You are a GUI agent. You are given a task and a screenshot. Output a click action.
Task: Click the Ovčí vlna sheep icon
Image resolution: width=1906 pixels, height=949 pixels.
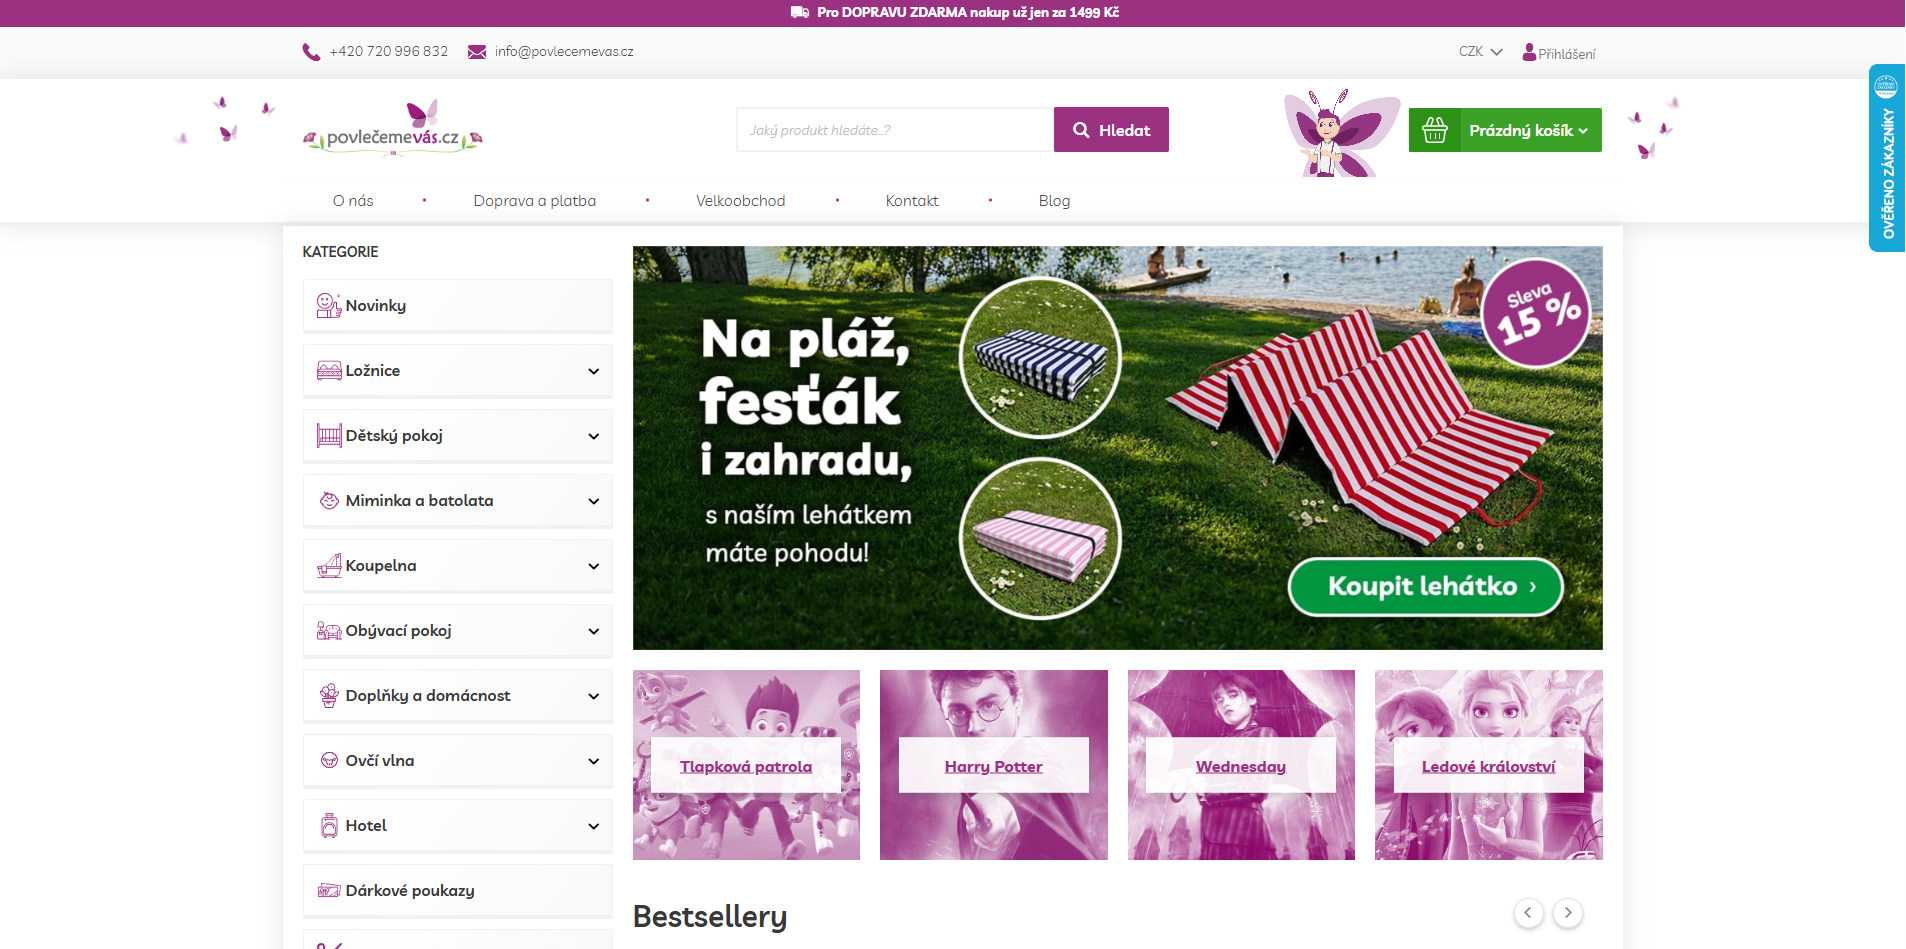pos(329,761)
